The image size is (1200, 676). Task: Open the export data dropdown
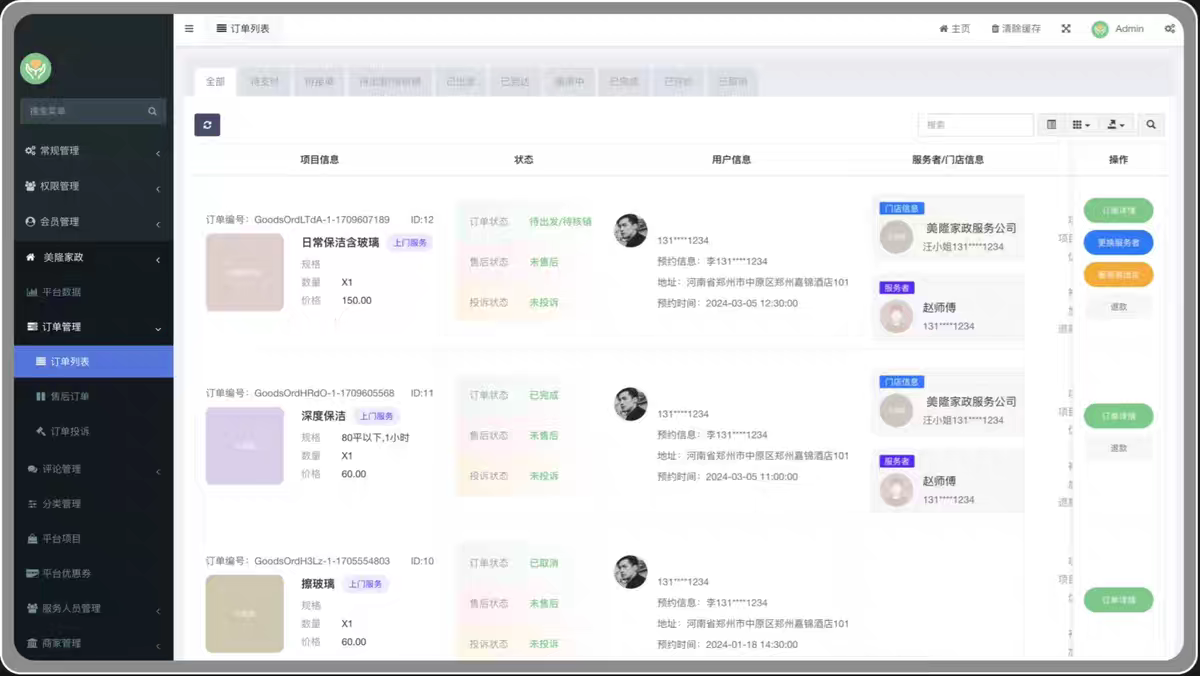point(1116,125)
